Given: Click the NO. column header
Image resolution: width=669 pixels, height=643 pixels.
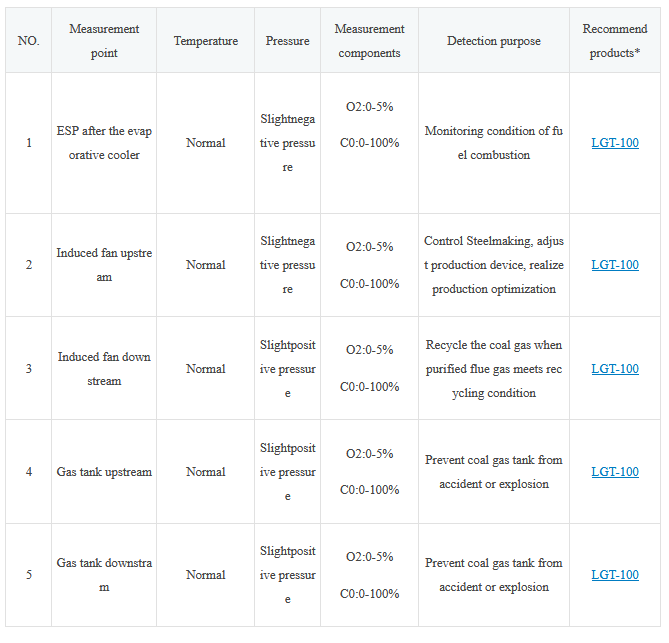Looking at the screenshot, I should click(x=29, y=41).
